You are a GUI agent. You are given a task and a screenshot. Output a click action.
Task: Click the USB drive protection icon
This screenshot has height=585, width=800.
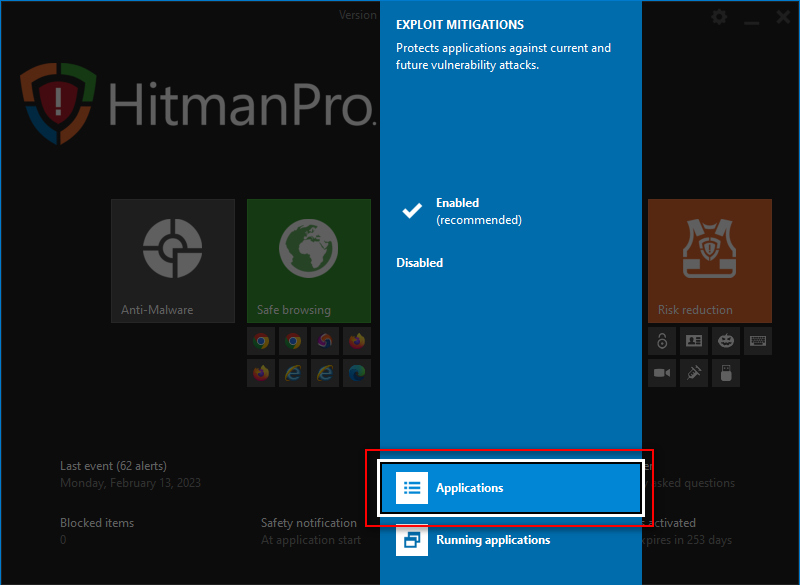click(x=726, y=373)
